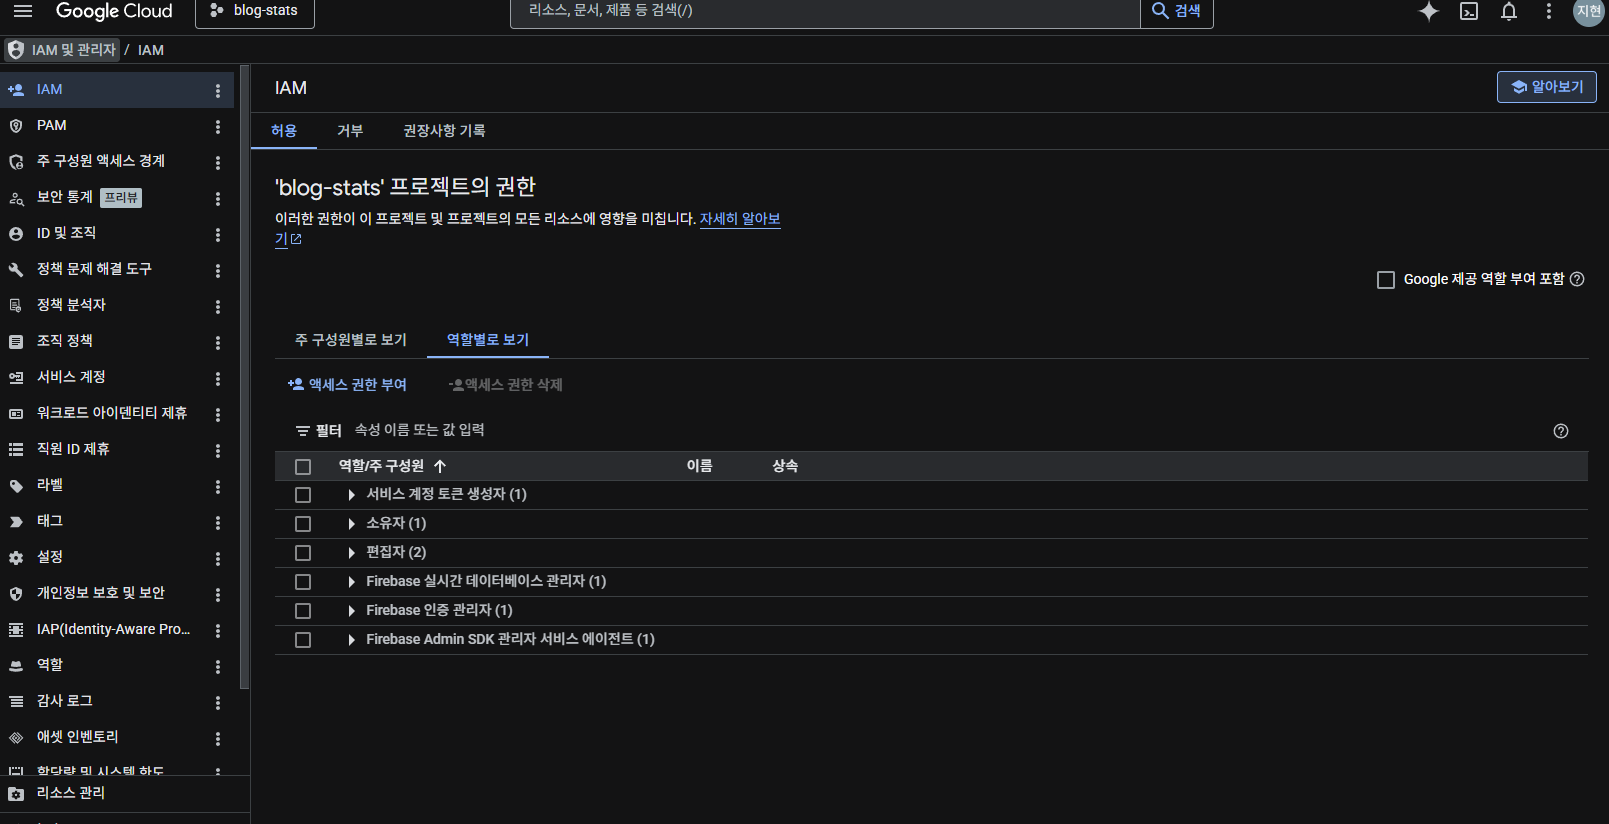Click the 서비스 계정 icon in sidebar

tap(16, 378)
